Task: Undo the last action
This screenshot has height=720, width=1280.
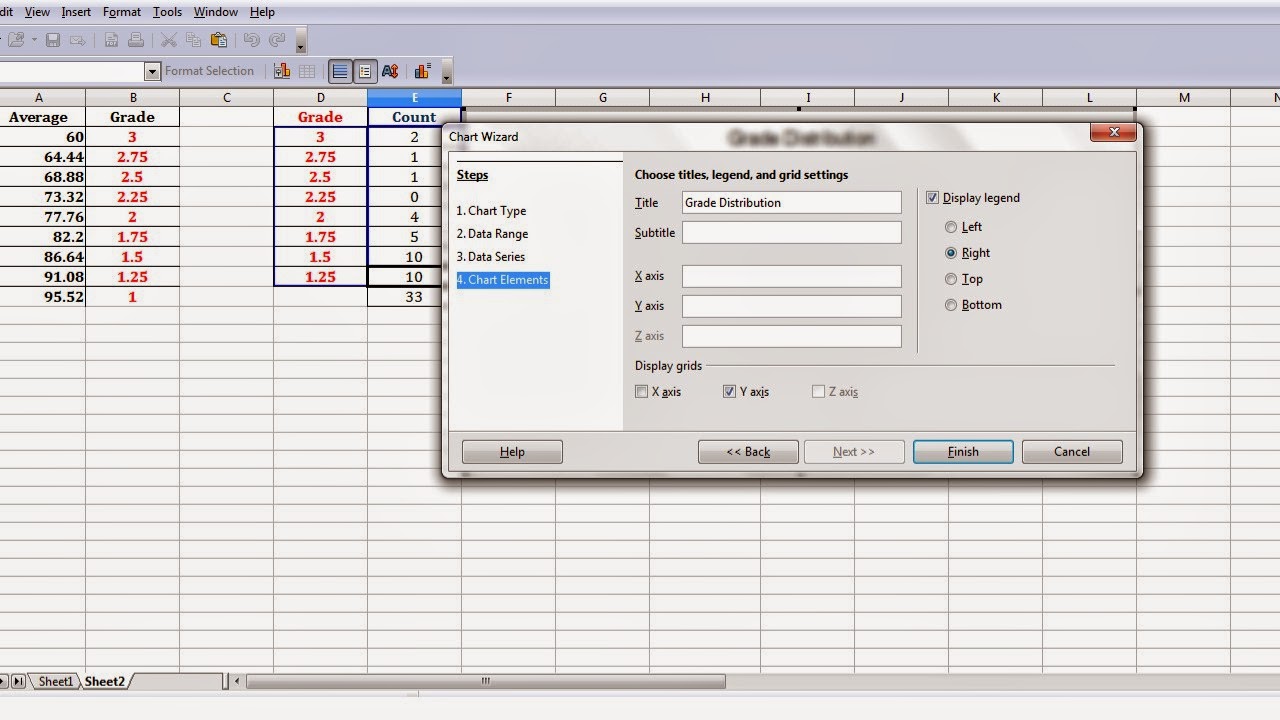Action: [x=252, y=40]
